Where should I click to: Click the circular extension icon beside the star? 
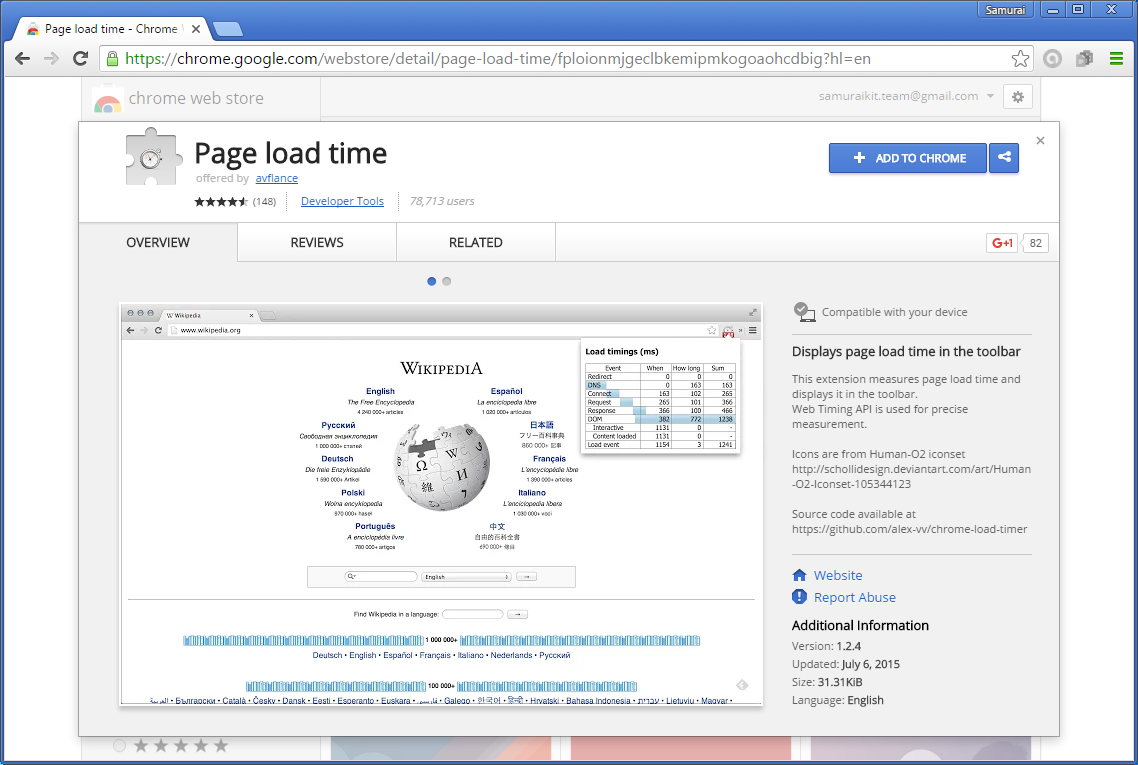[x=1052, y=59]
